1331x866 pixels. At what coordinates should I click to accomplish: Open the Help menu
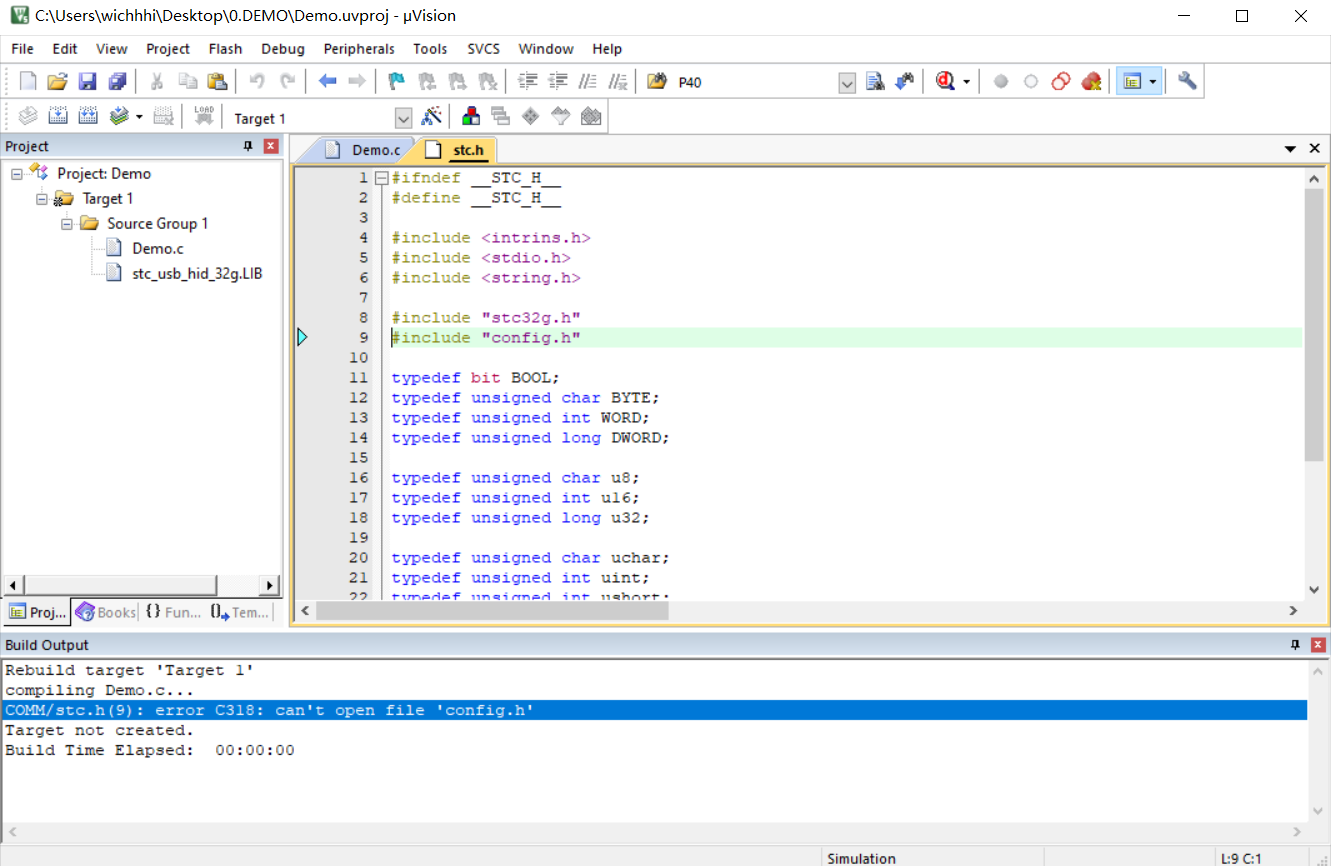pyautogui.click(x=607, y=49)
